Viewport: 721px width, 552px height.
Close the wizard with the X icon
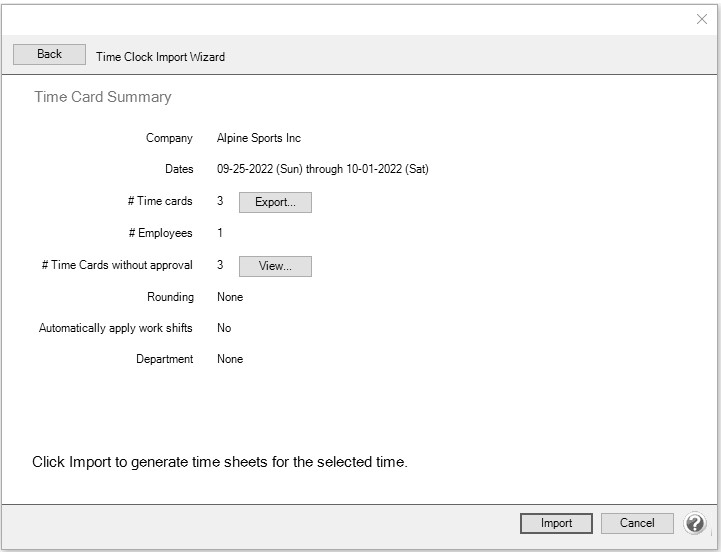tap(702, 19)
